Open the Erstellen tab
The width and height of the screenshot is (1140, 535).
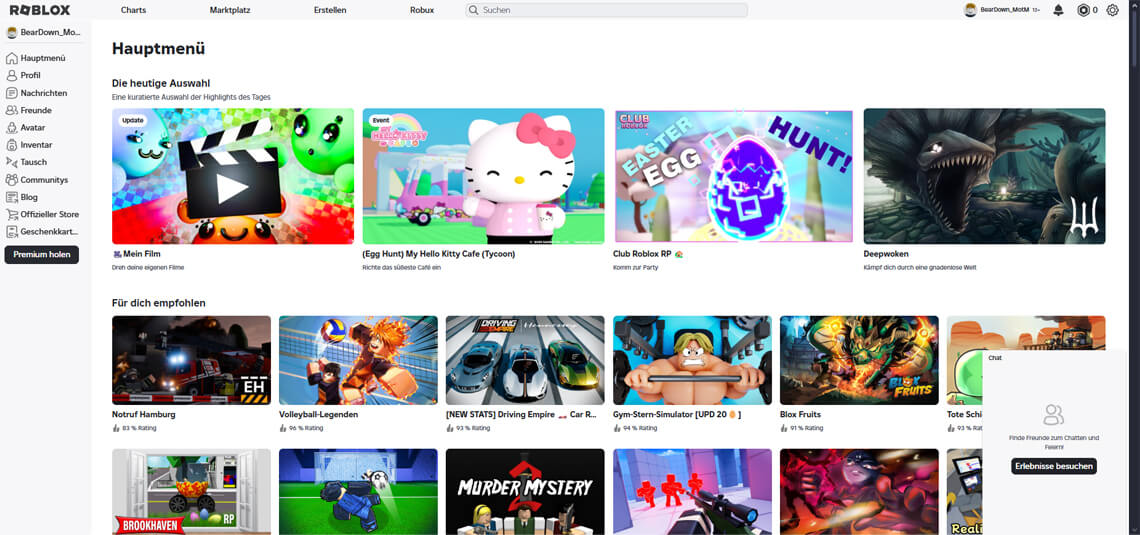[330, 10]
